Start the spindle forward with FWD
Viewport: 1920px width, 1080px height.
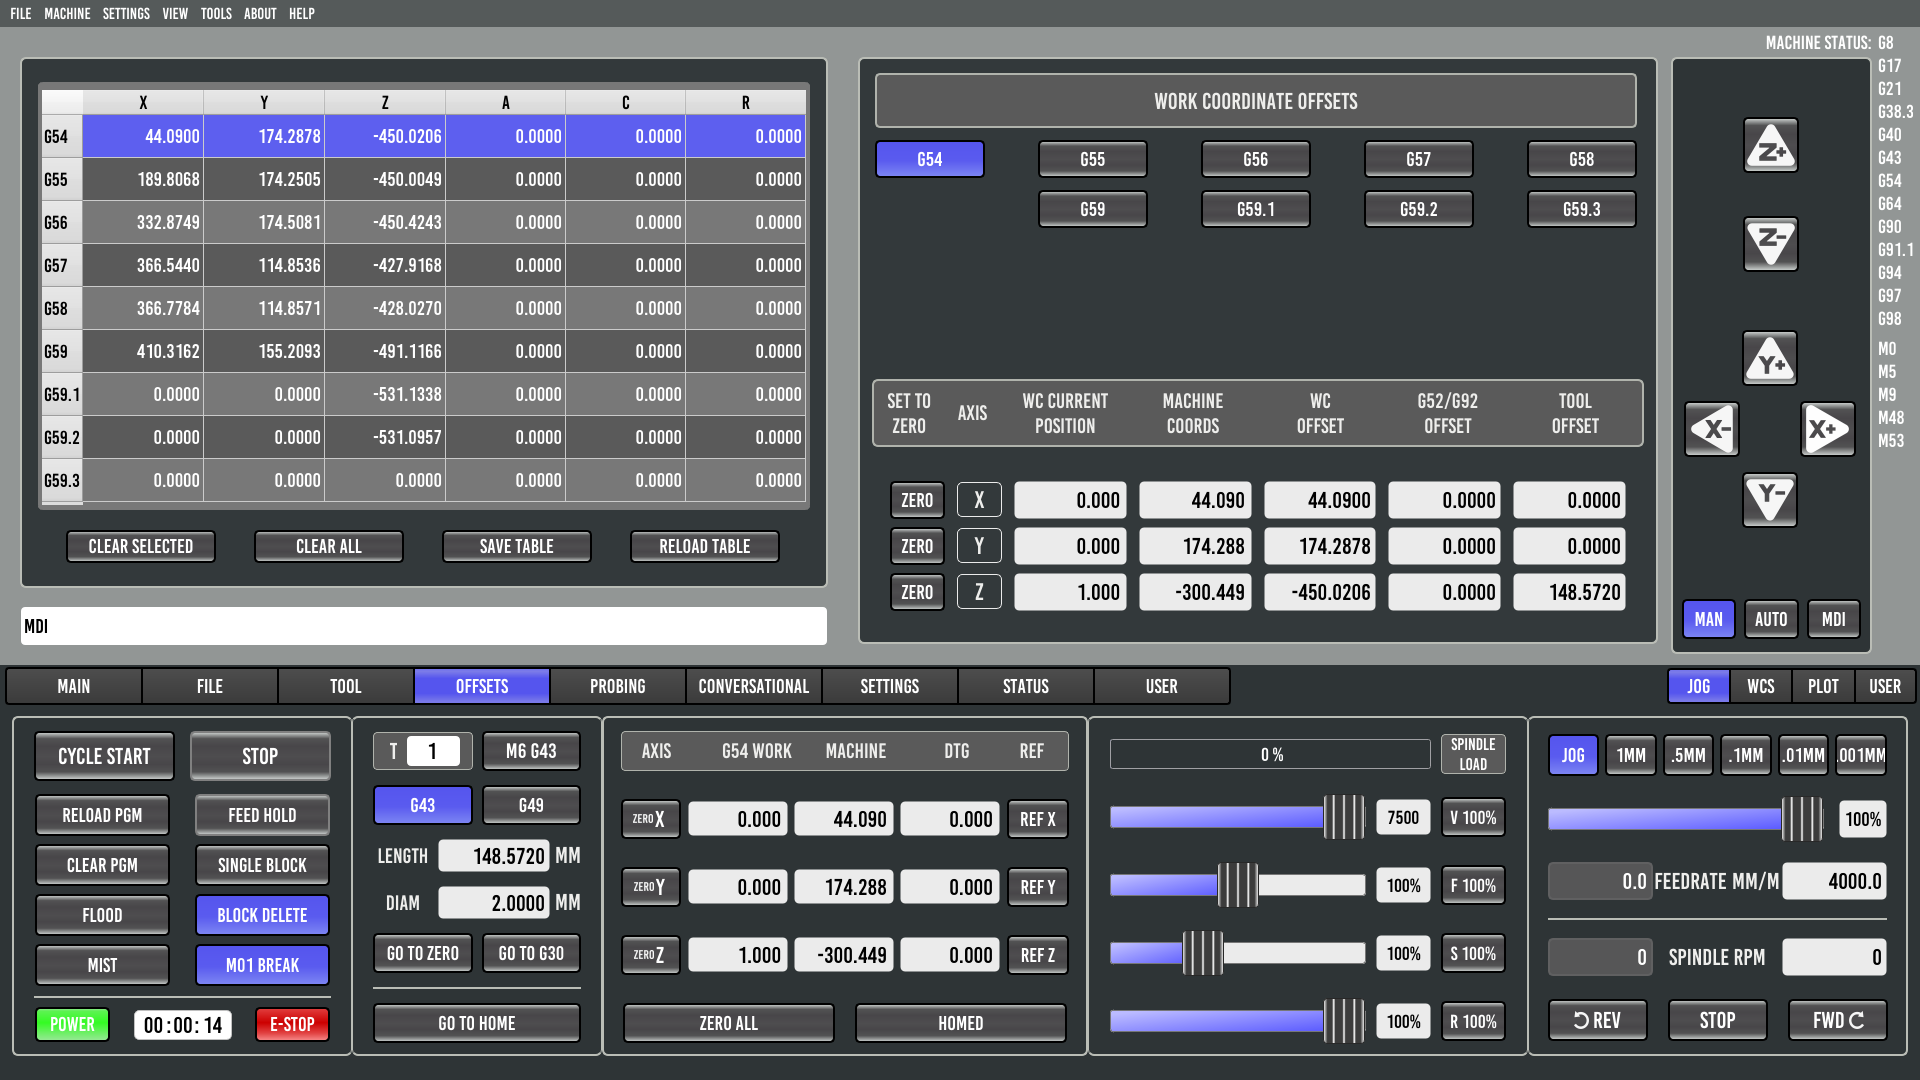(x=1837, y=1020)
